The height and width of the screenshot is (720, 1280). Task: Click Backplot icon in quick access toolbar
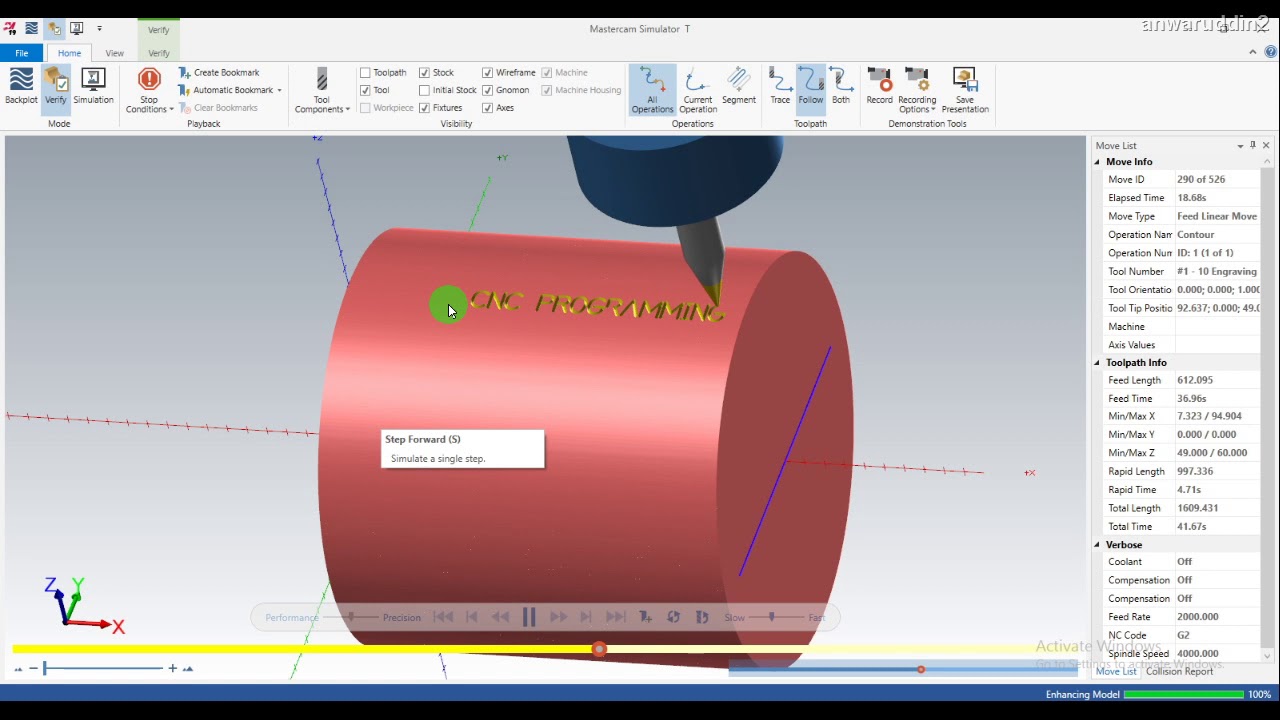coord(32,28)
